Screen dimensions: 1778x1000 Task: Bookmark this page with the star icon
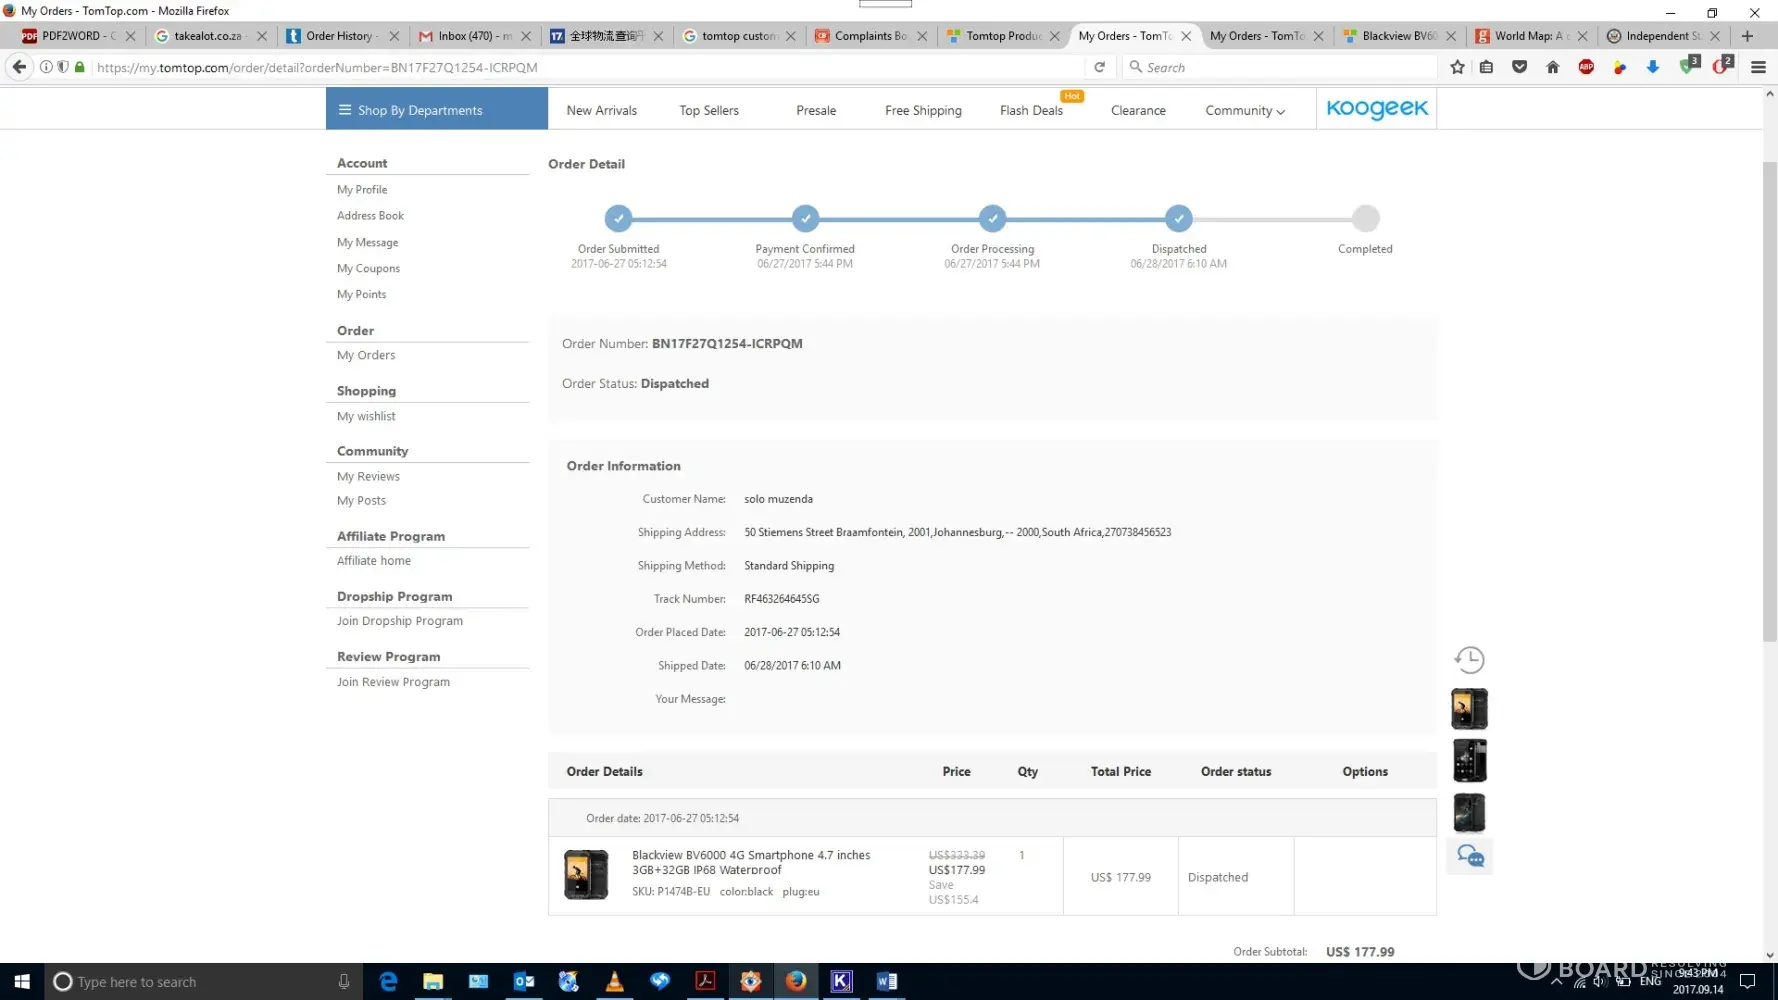click(x=1457, y=67)
